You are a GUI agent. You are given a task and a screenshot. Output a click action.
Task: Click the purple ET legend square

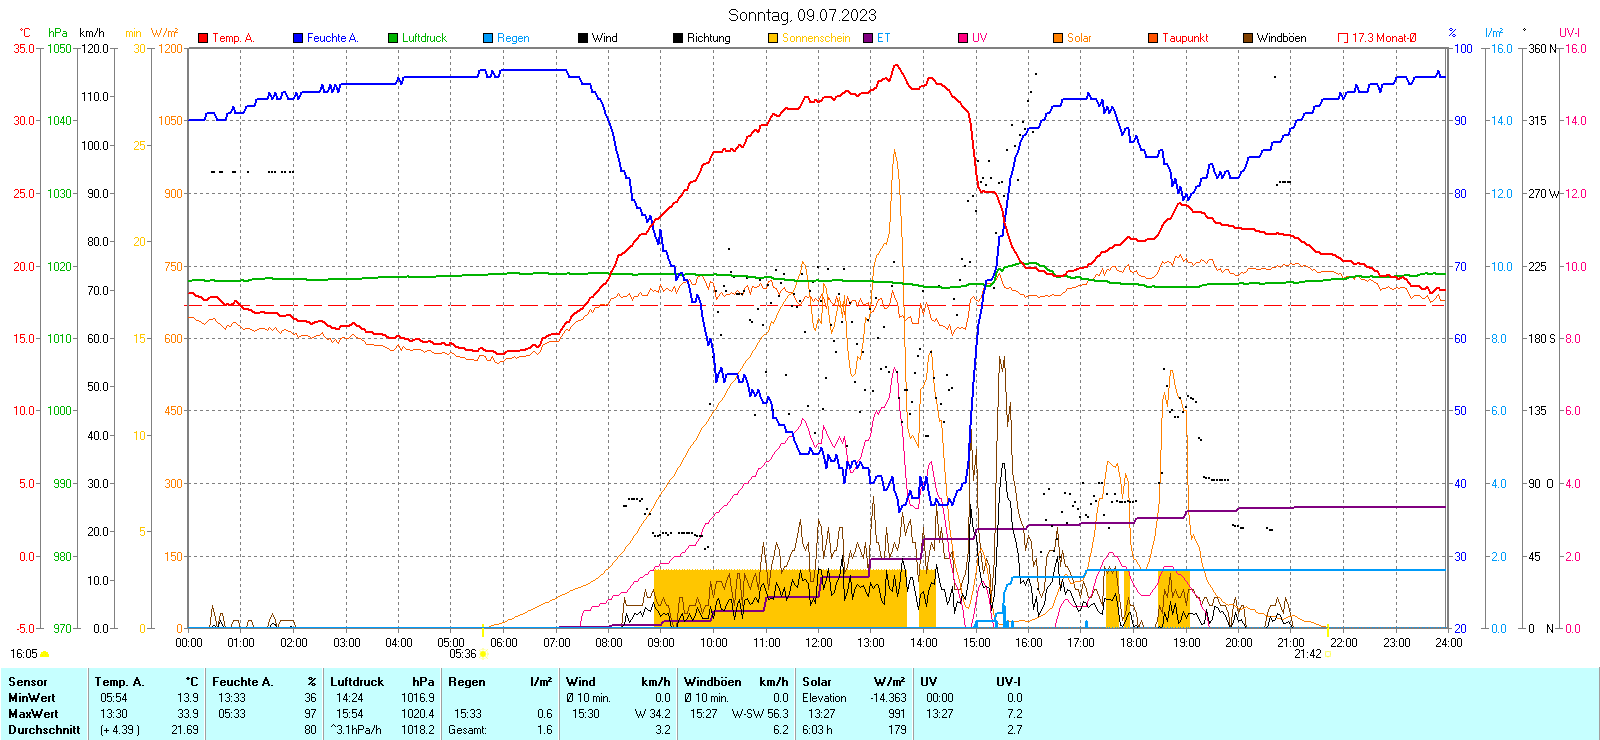pos(868,38)
